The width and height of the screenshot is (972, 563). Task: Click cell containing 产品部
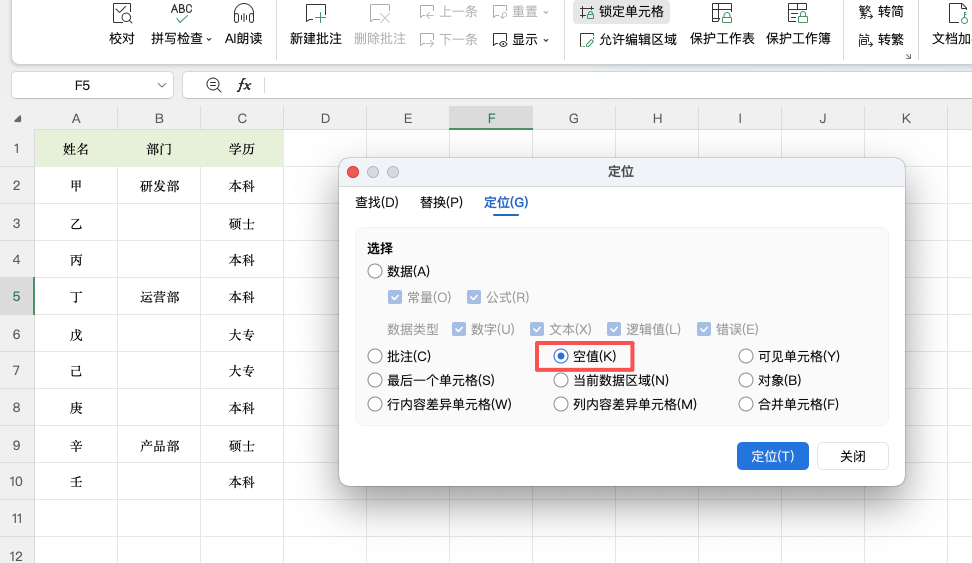click(159, 445)
